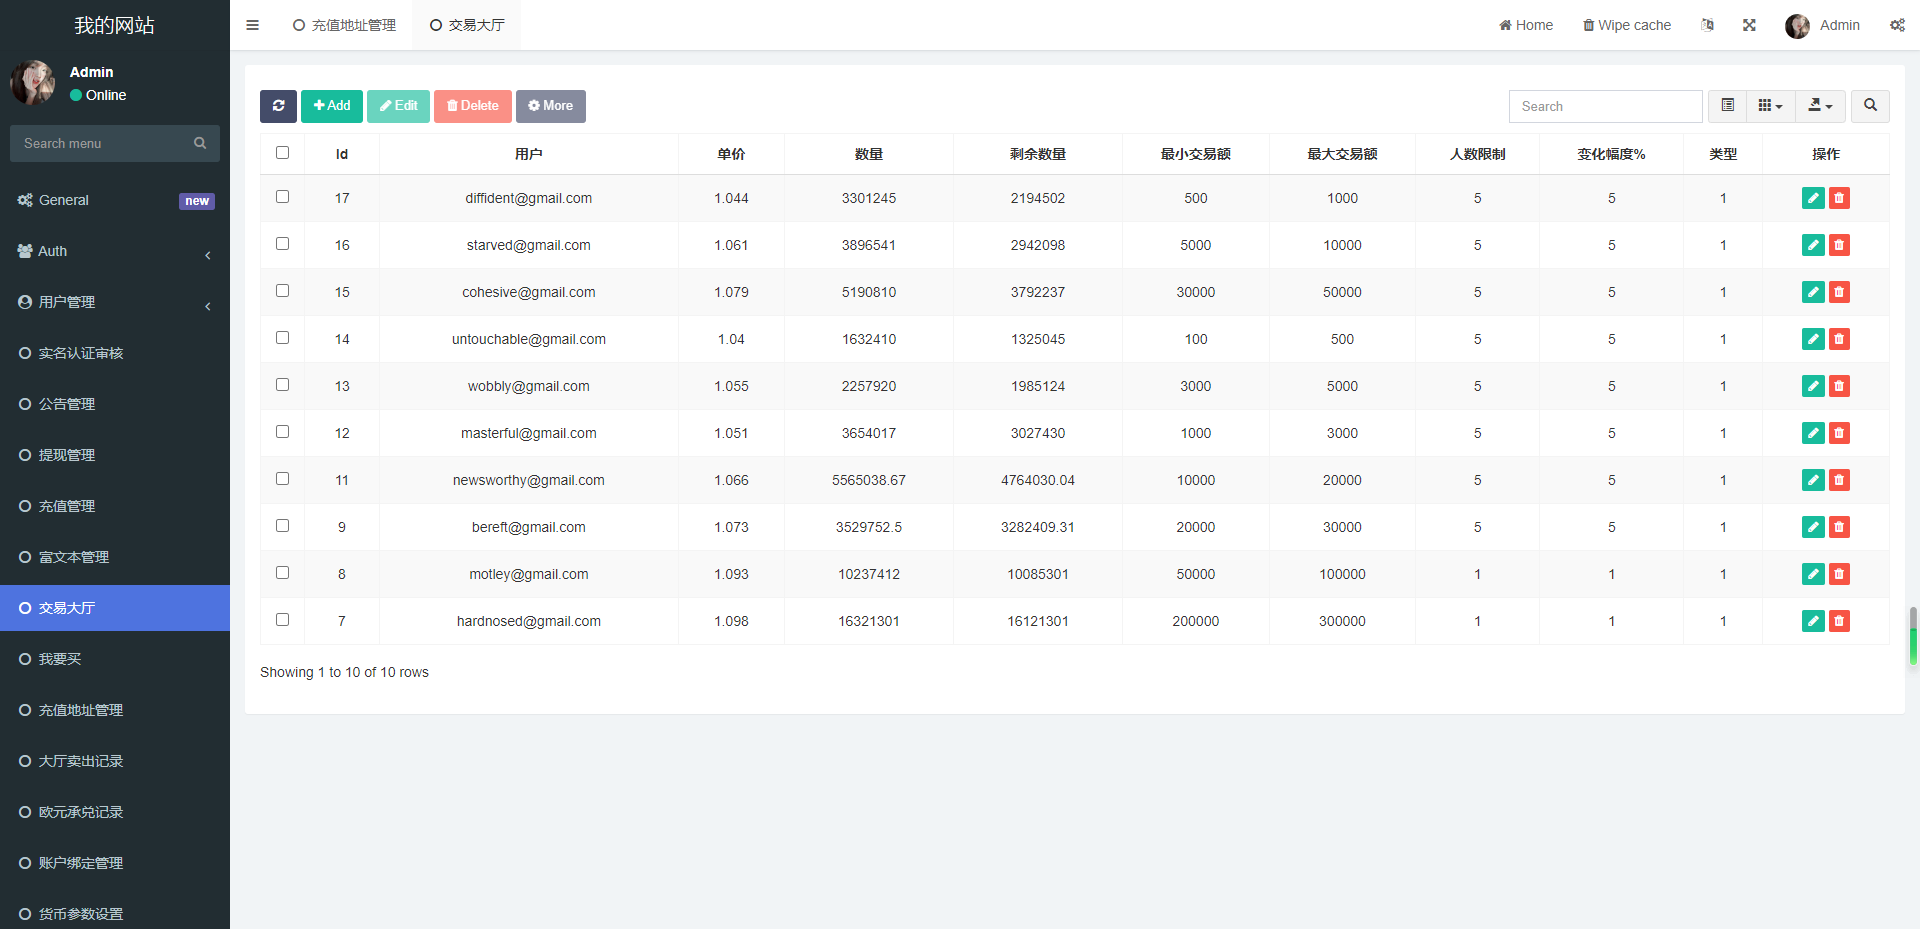This screenshot has height=929, width=1920.
Task: Switch to the 充值地址管理 tab
Action: 344,25
